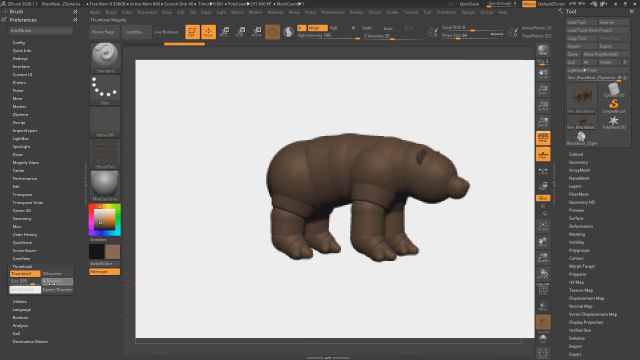This screenshot has width=640, height=360.
Task: Toggle the orange Thumbnail button in Preferences
Action: pyautogui.click(x=25, y=273)
